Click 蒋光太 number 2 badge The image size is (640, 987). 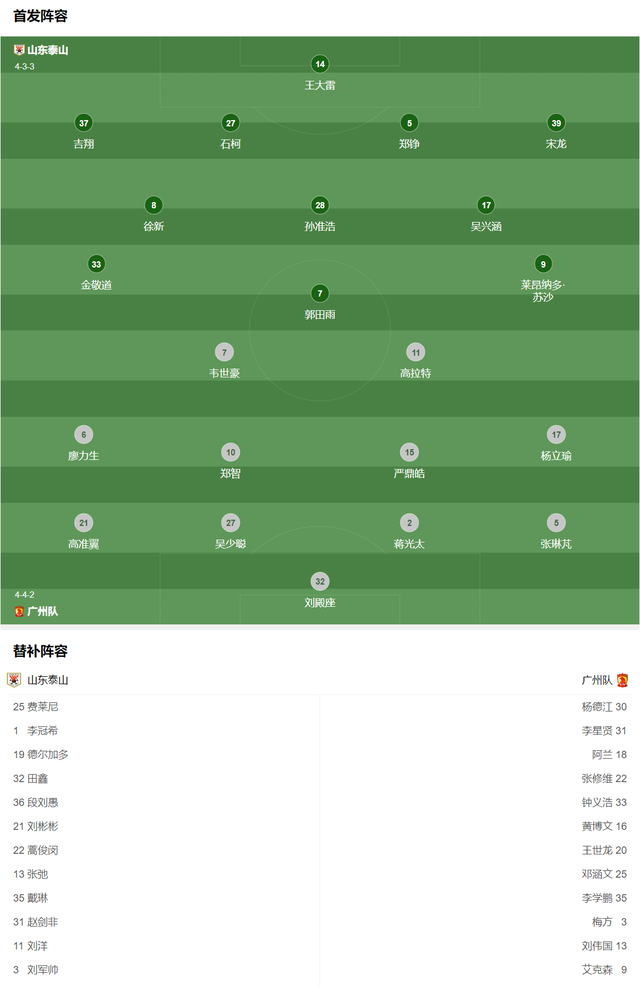coord(409,522)
